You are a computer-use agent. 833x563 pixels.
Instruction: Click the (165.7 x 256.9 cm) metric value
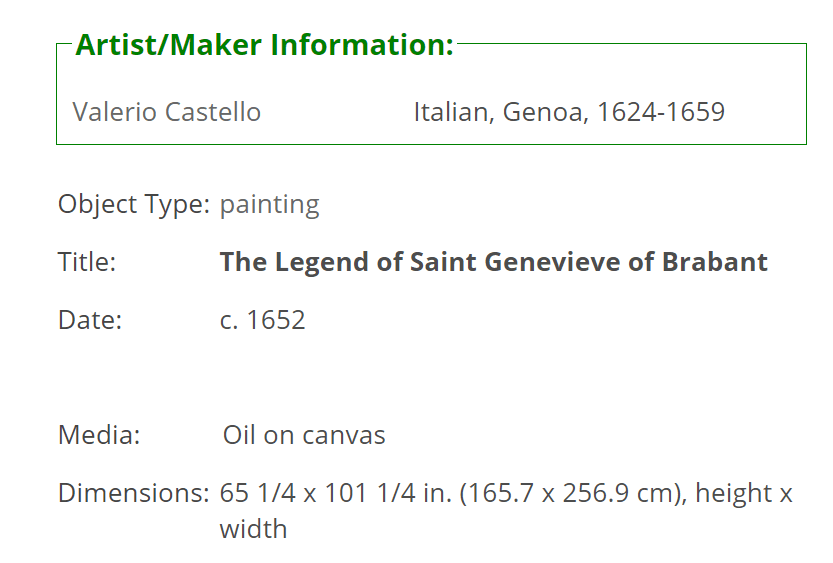point(571,493)
